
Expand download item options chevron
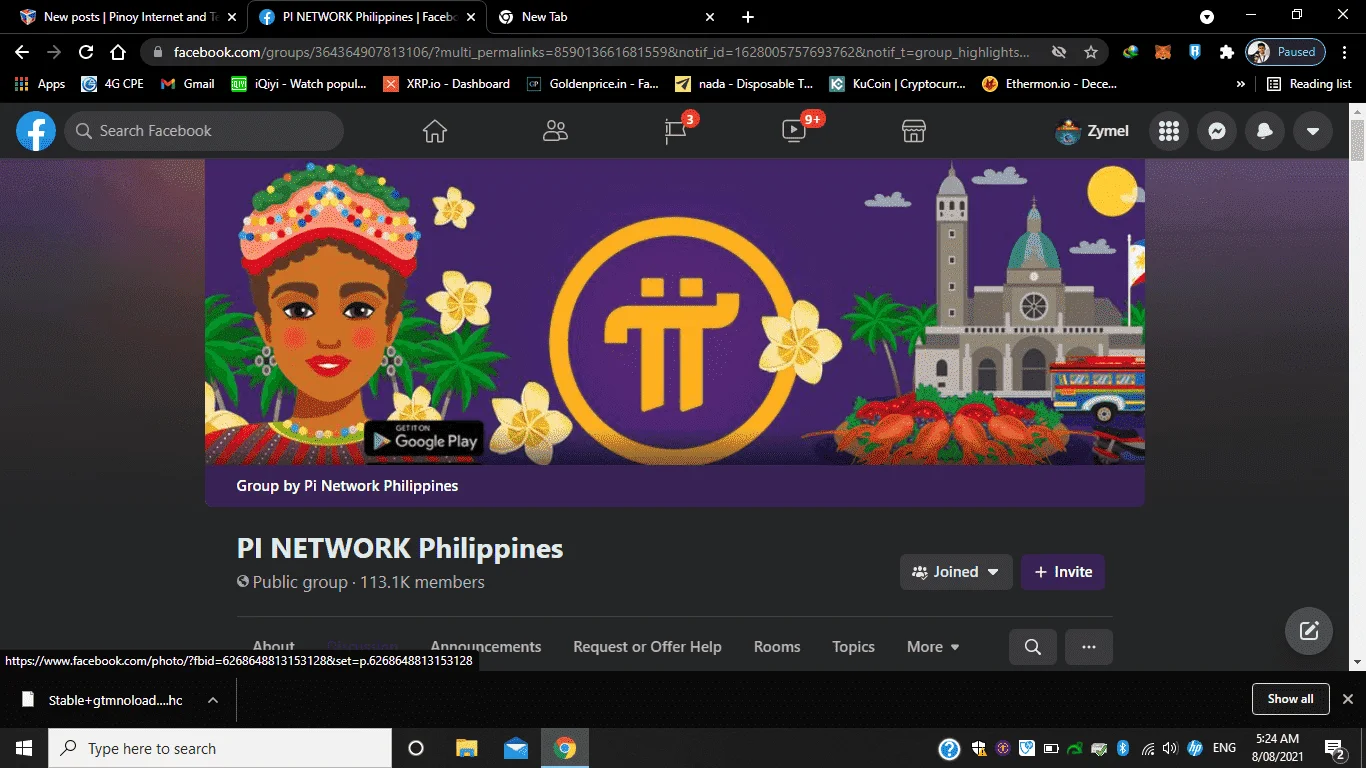(213, 700)
